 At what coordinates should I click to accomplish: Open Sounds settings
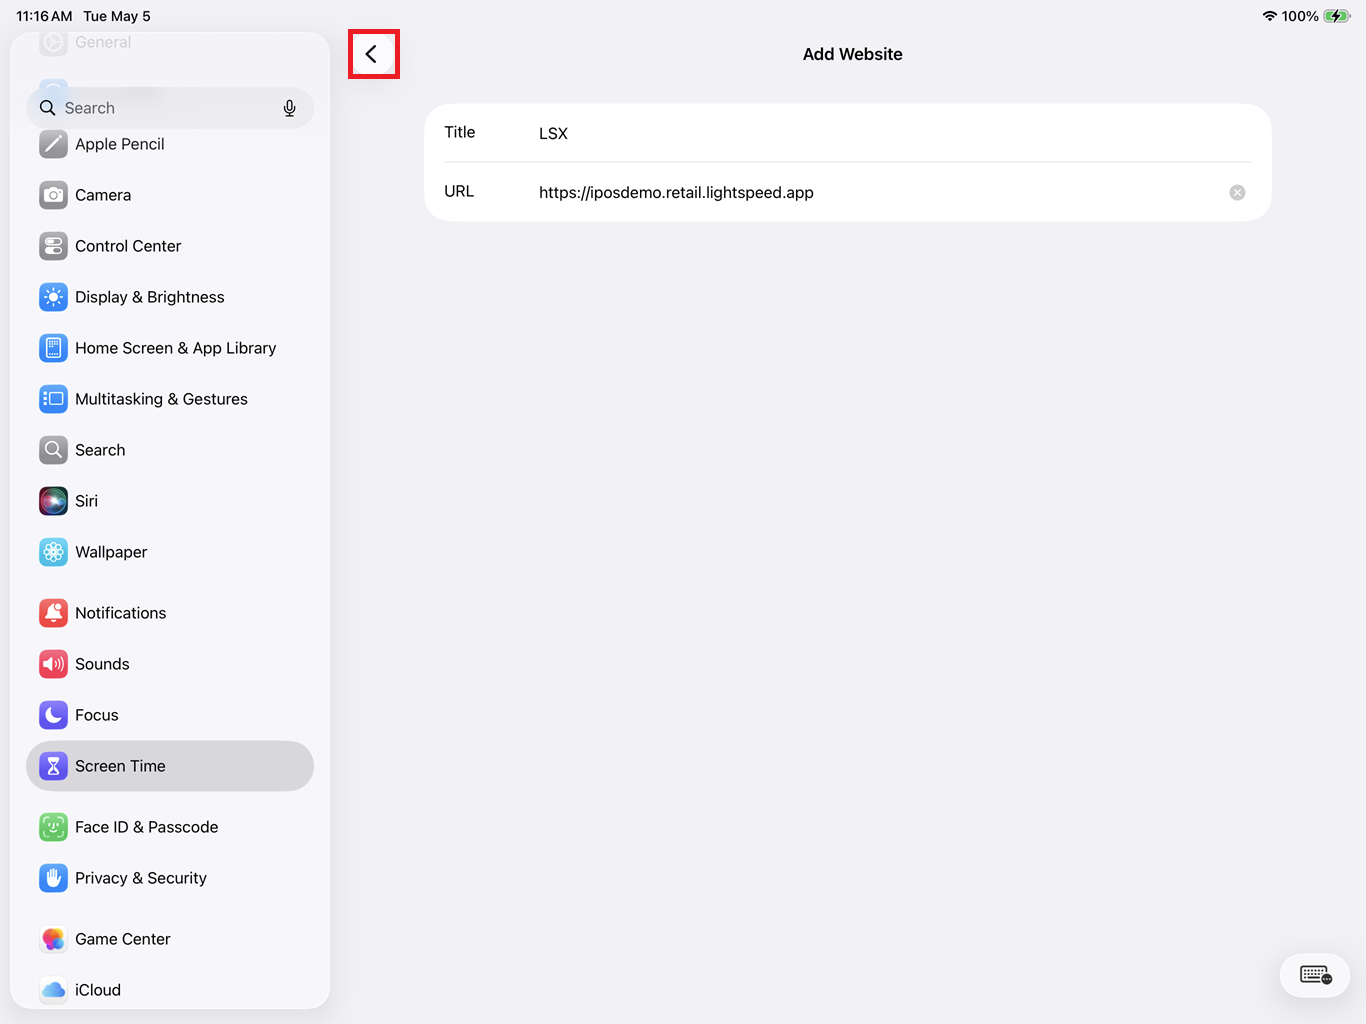coord(170,664)
